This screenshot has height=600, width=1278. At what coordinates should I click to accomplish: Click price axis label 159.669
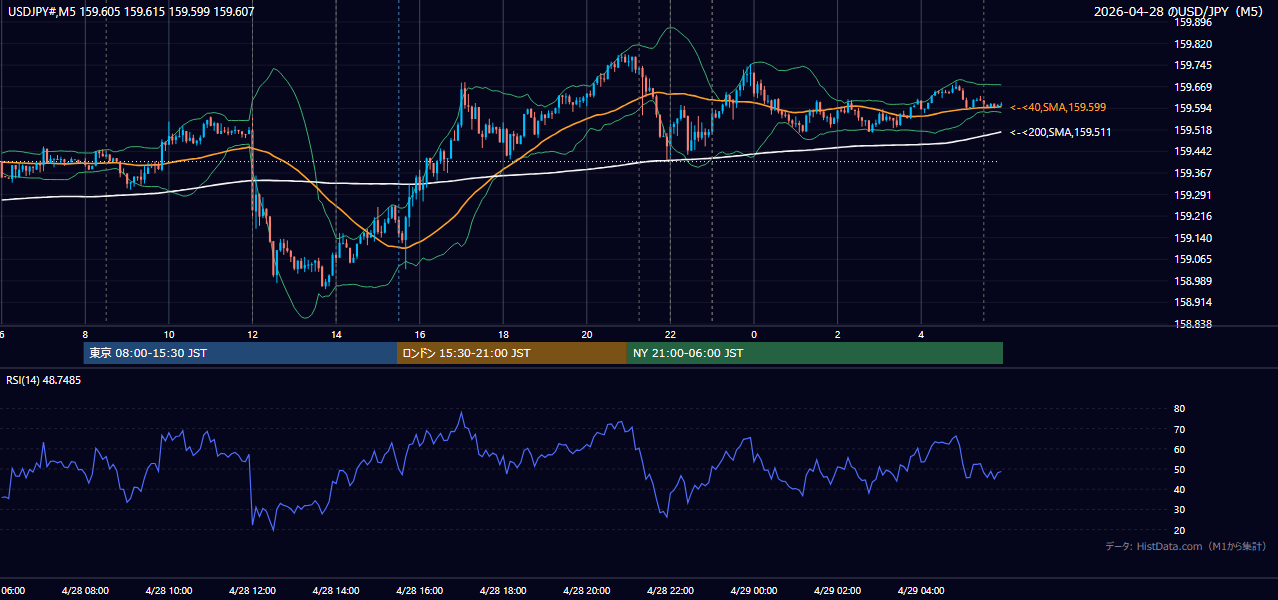1193,87
